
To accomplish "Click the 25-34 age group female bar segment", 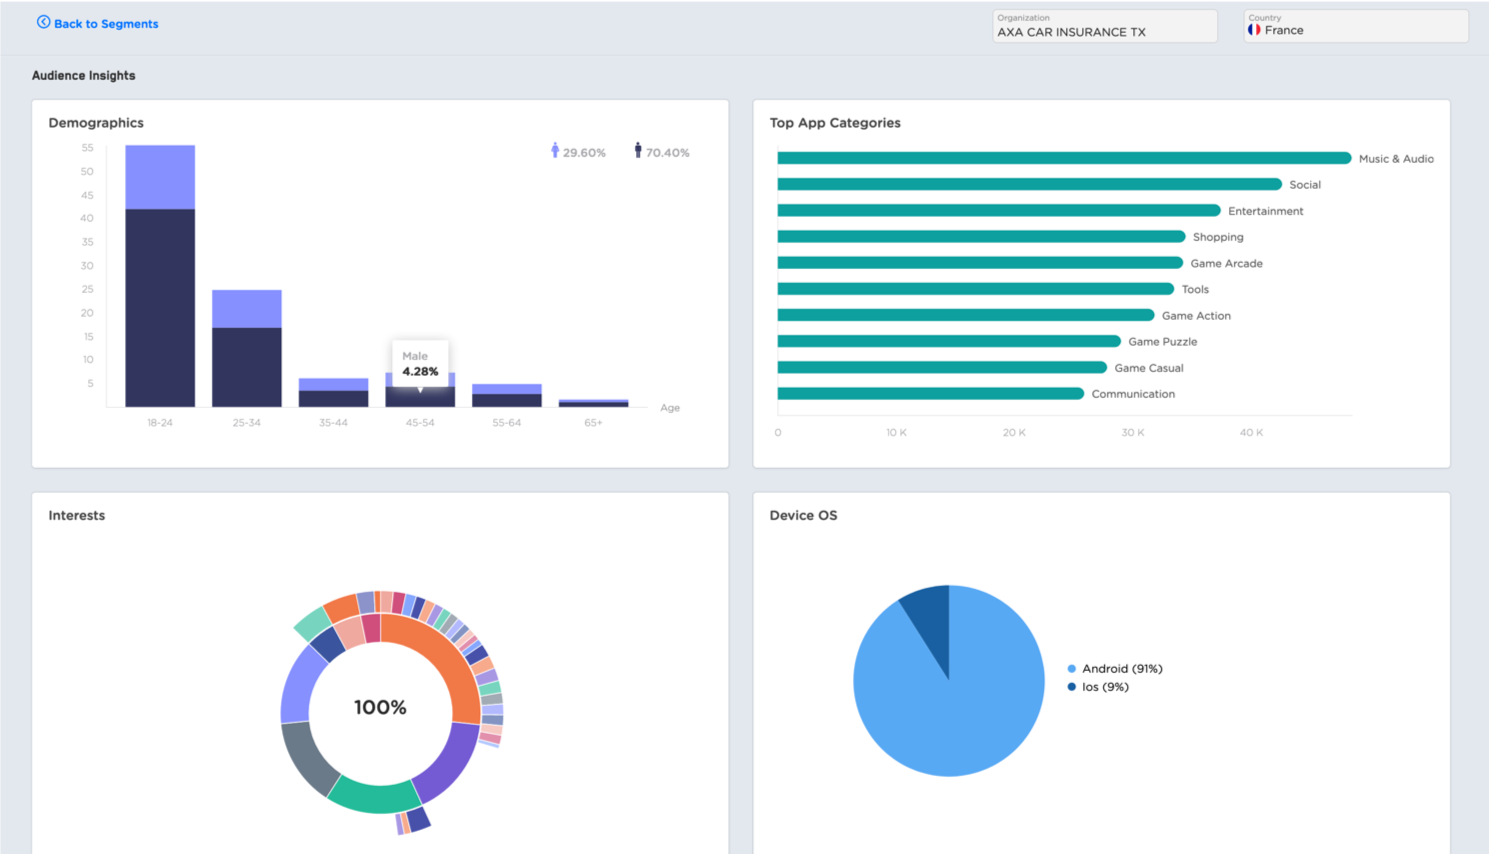I will point(247,309).
